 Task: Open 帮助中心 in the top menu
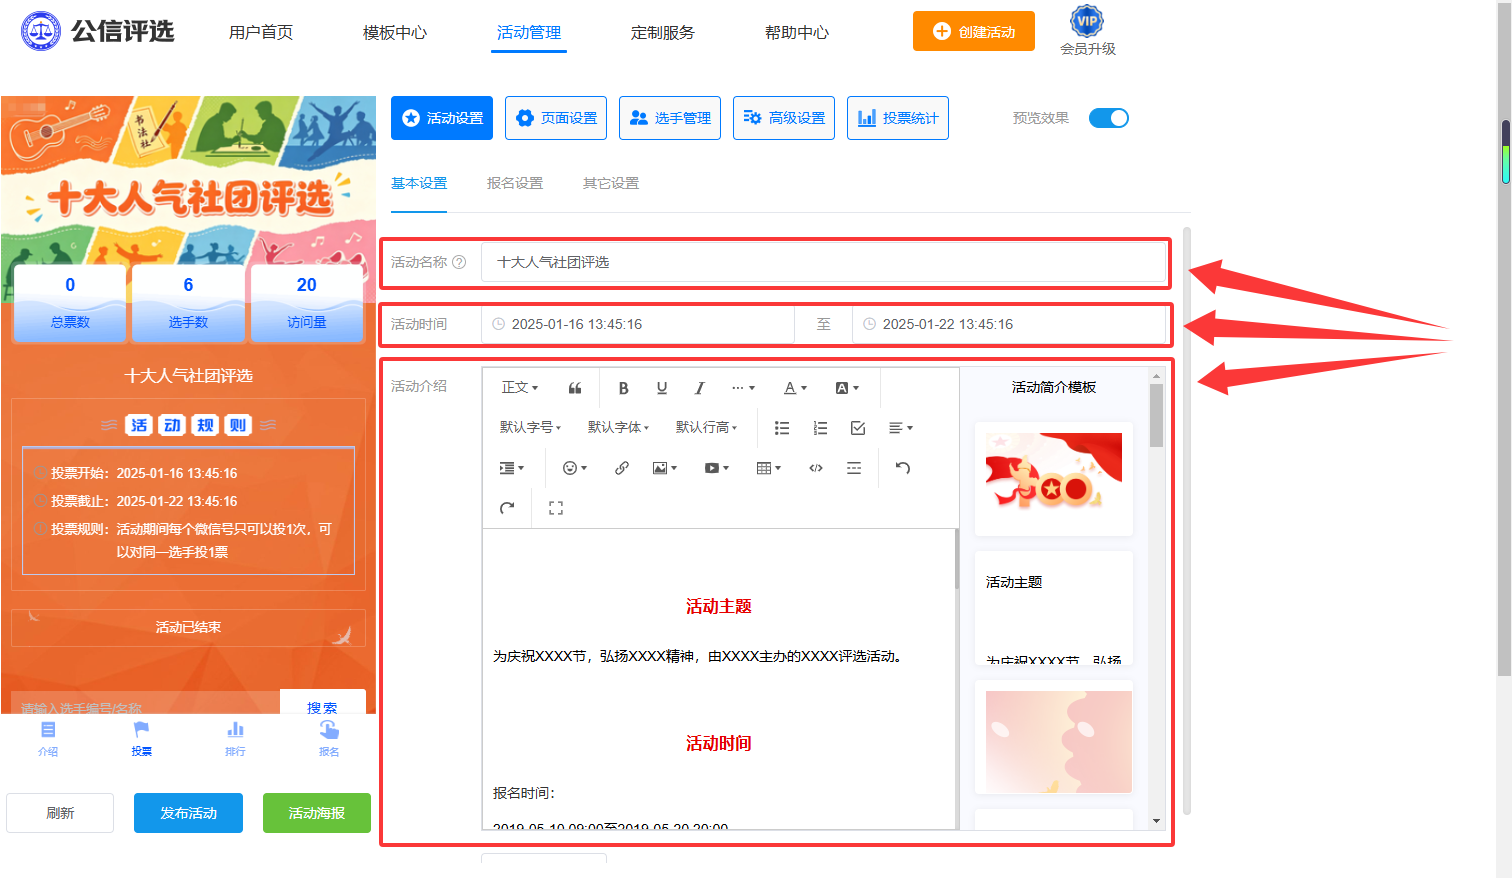coord(797,33)
